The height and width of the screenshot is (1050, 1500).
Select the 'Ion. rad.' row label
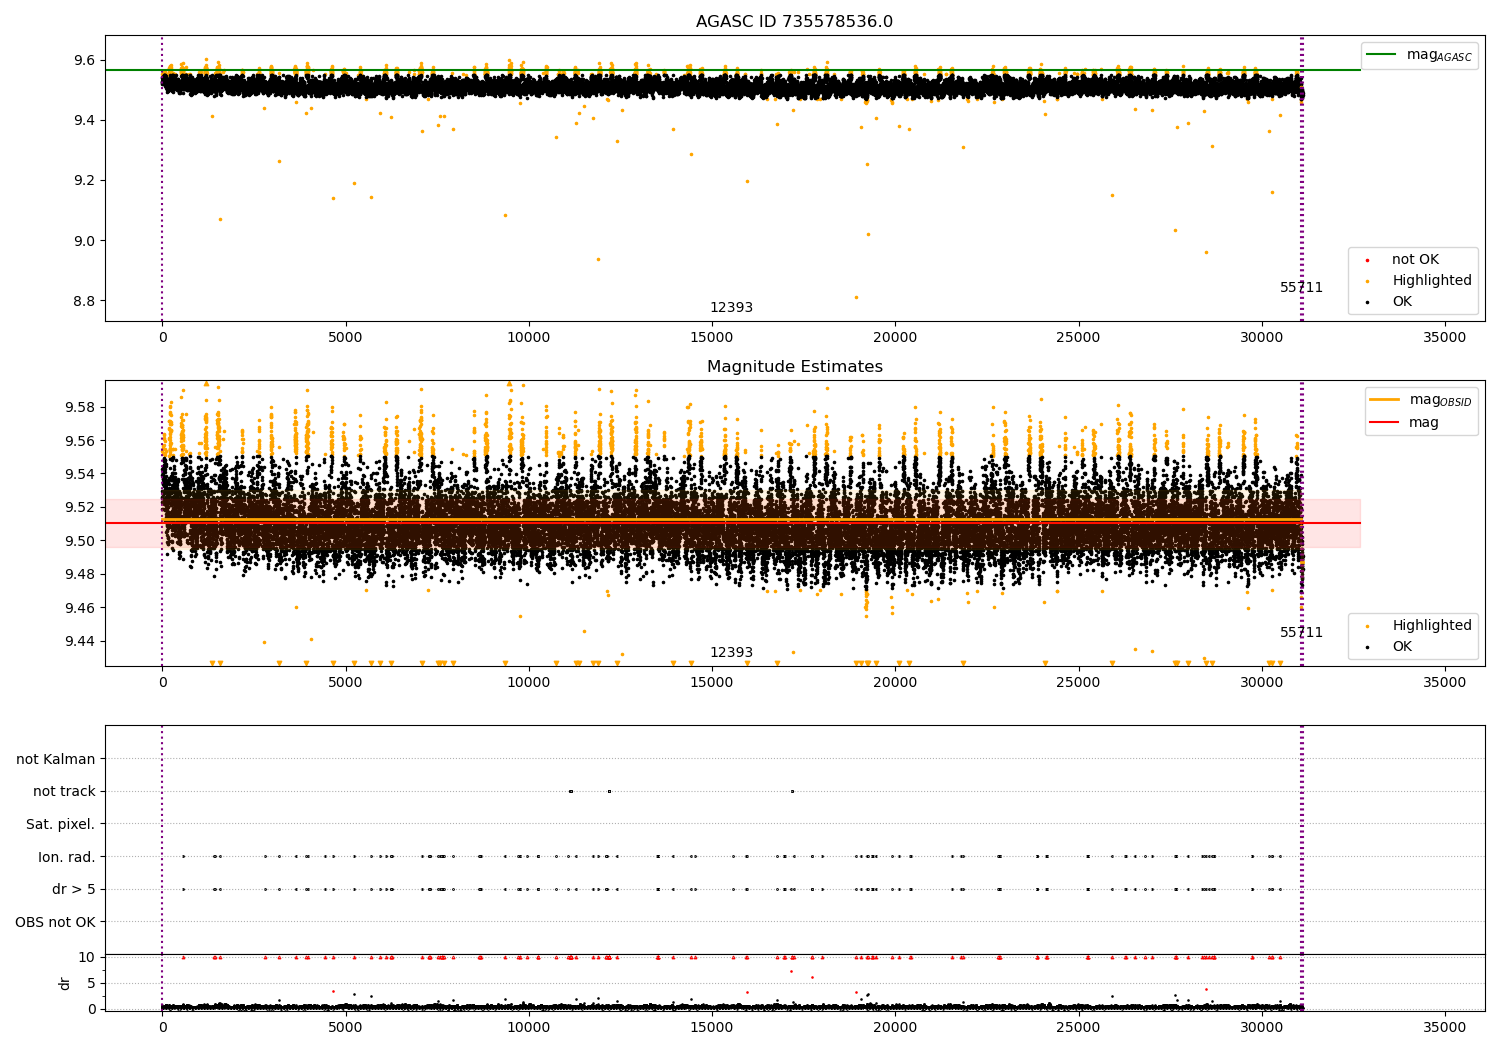click(x=67, y=857)
